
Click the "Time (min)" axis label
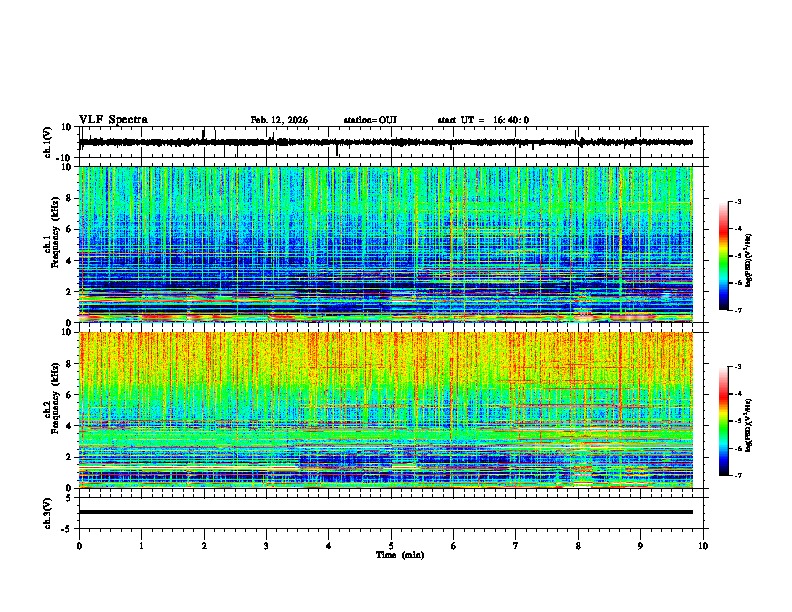[400, 555]
